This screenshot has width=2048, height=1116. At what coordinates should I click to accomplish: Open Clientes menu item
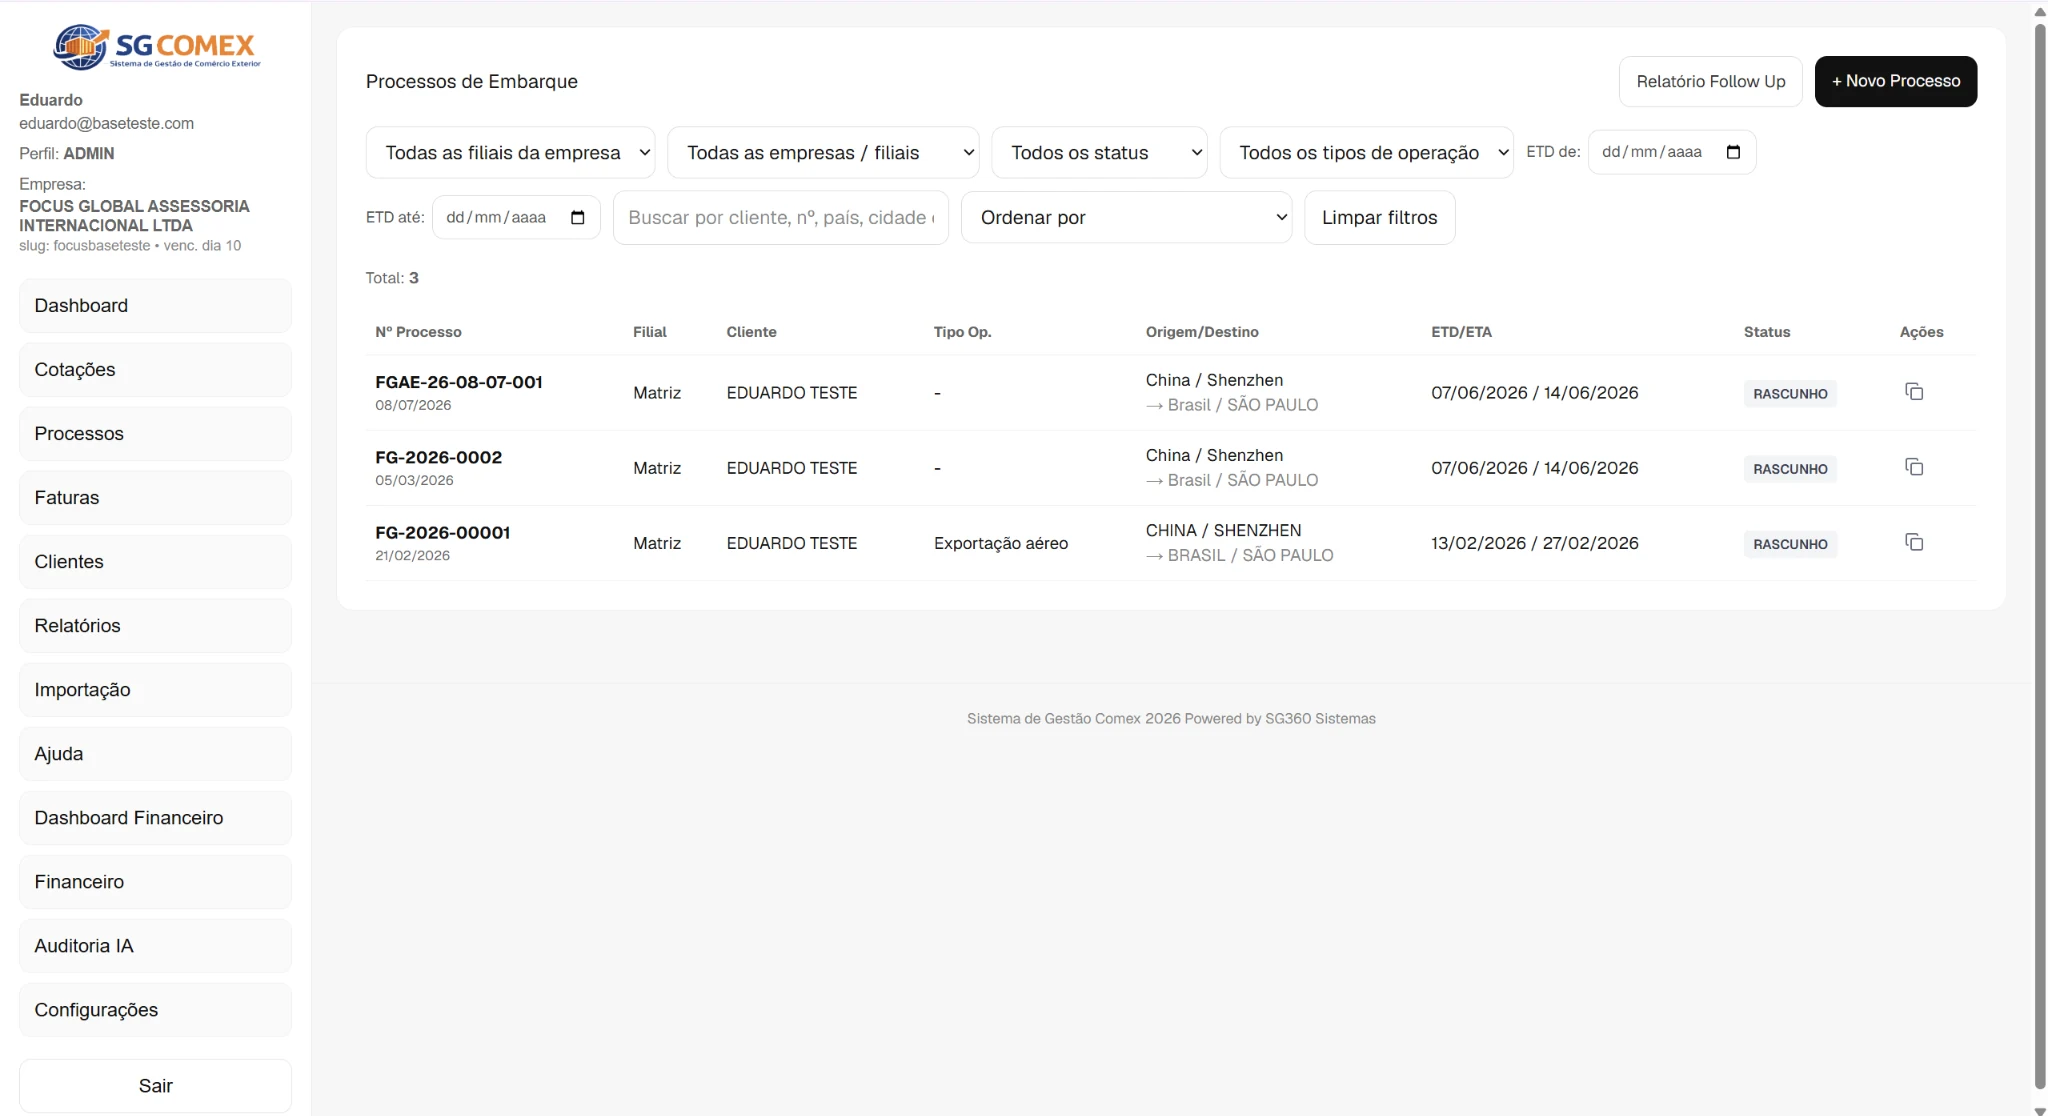[x=155, y=561]
